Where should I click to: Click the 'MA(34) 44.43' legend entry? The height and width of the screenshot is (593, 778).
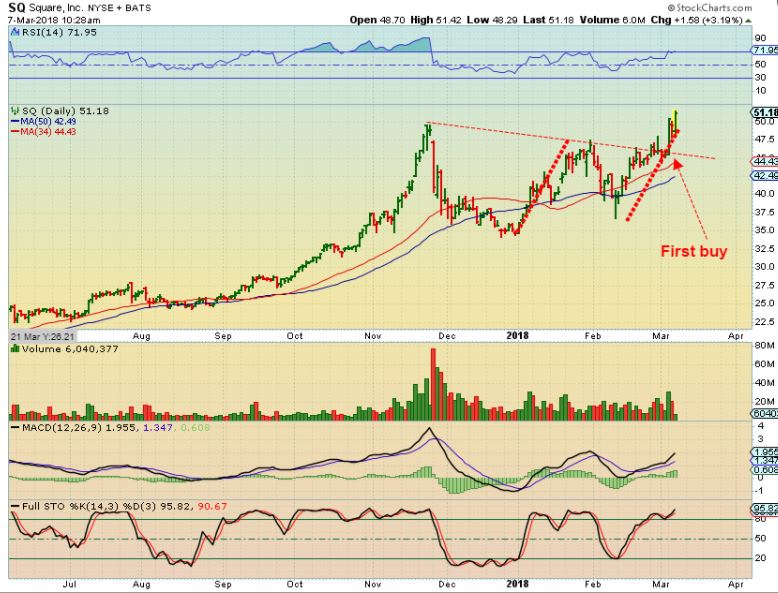tap(48, 132)
